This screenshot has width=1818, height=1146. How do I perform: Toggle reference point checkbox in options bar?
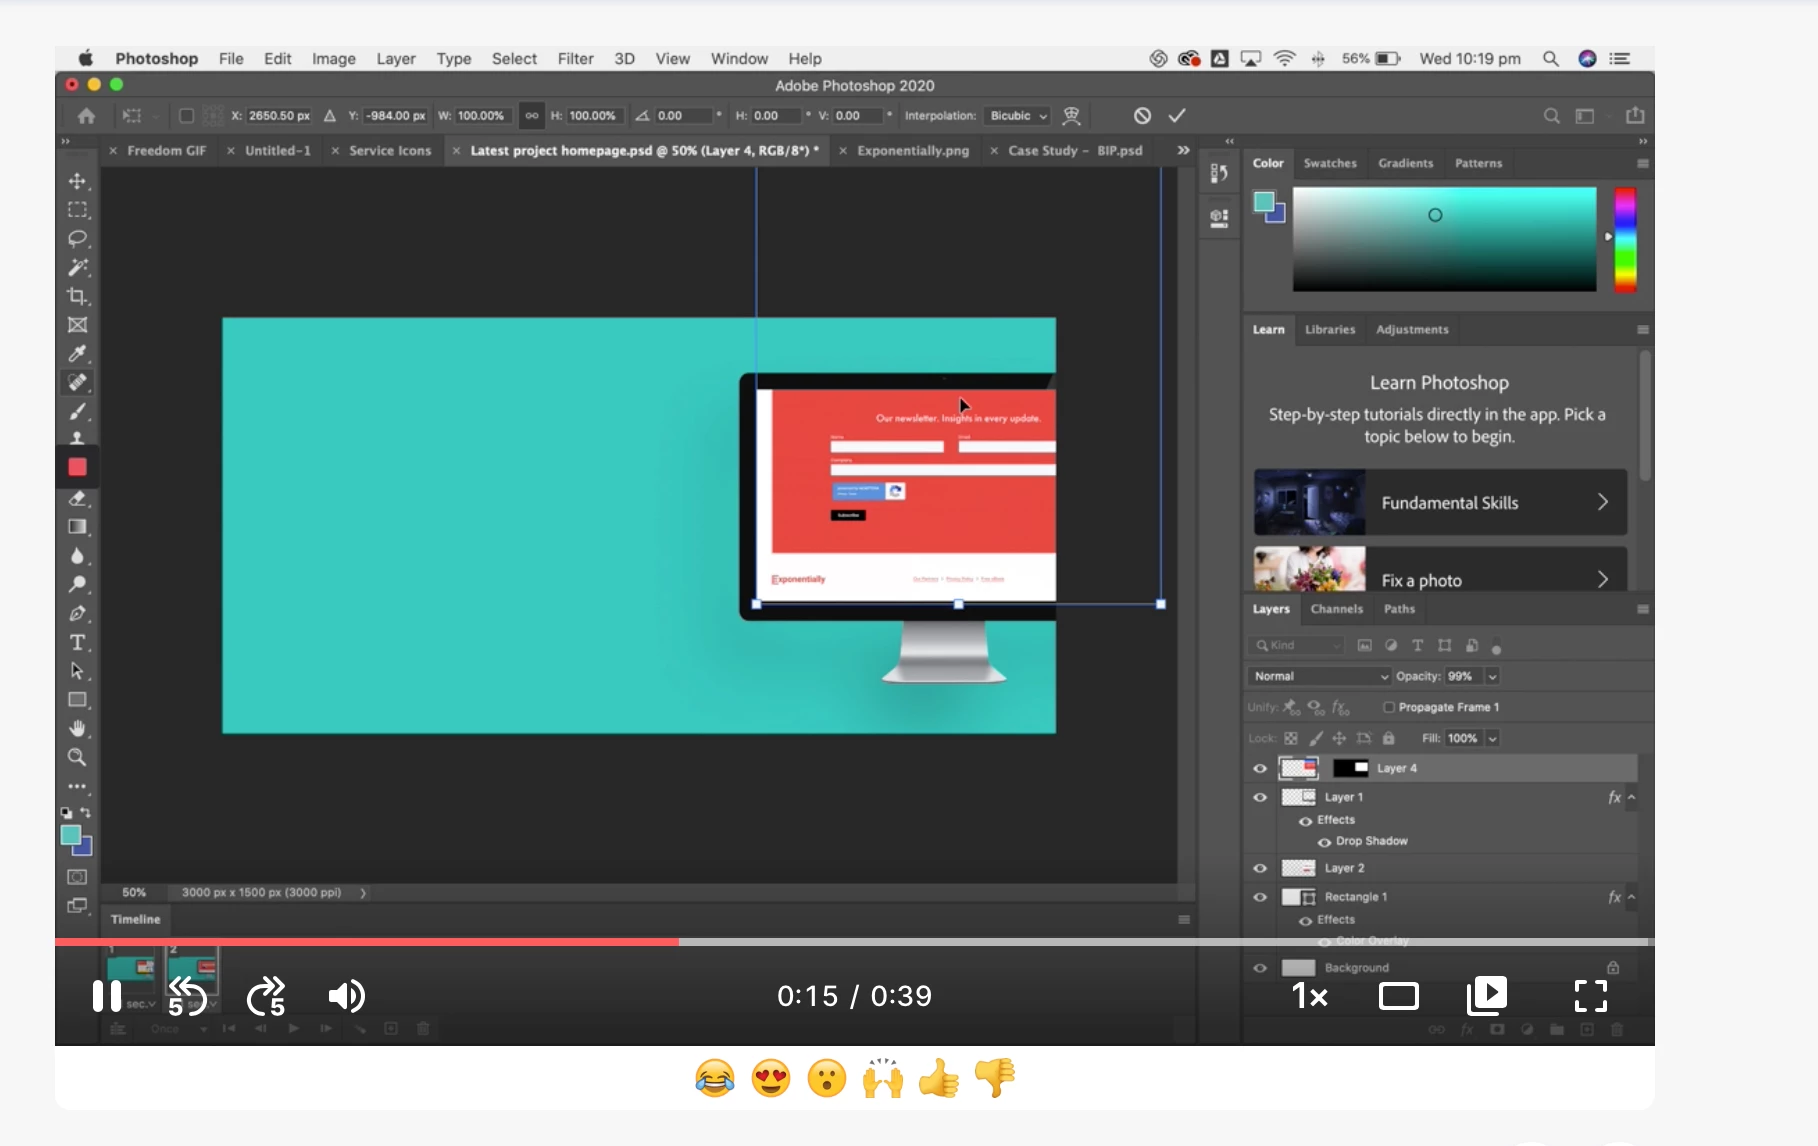[x=186, y=116]
